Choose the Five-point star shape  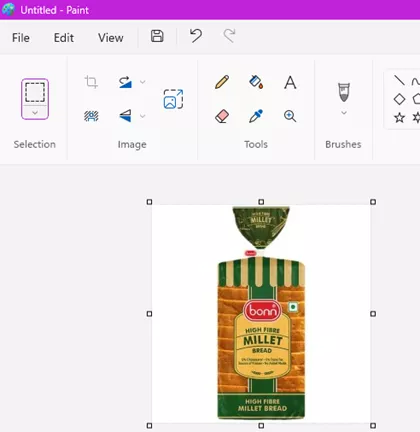point(399,117)
